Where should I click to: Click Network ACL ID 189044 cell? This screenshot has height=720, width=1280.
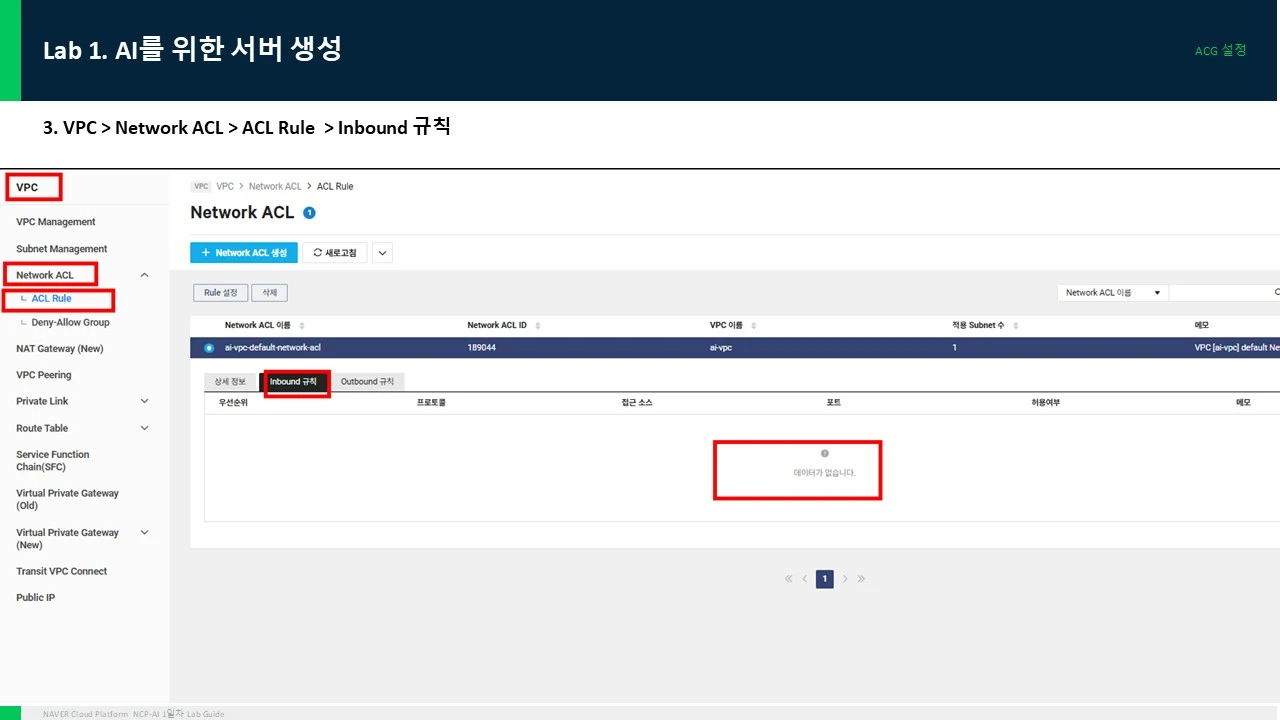481,348
